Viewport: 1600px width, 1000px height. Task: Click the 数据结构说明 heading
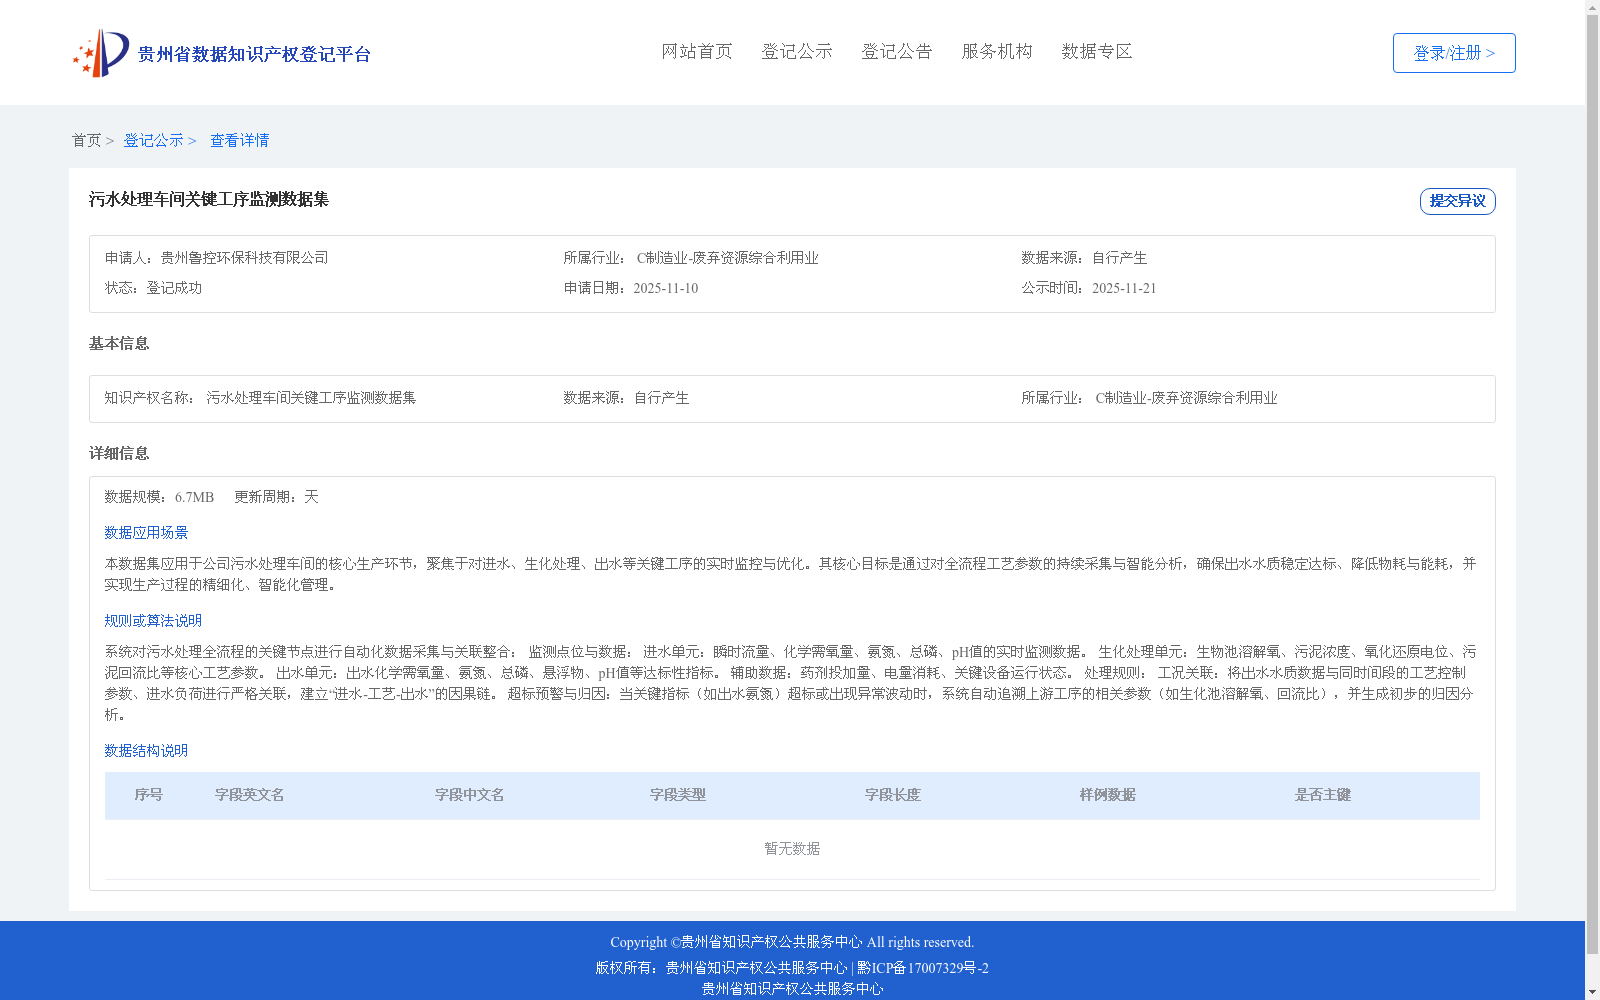point(146,751)
